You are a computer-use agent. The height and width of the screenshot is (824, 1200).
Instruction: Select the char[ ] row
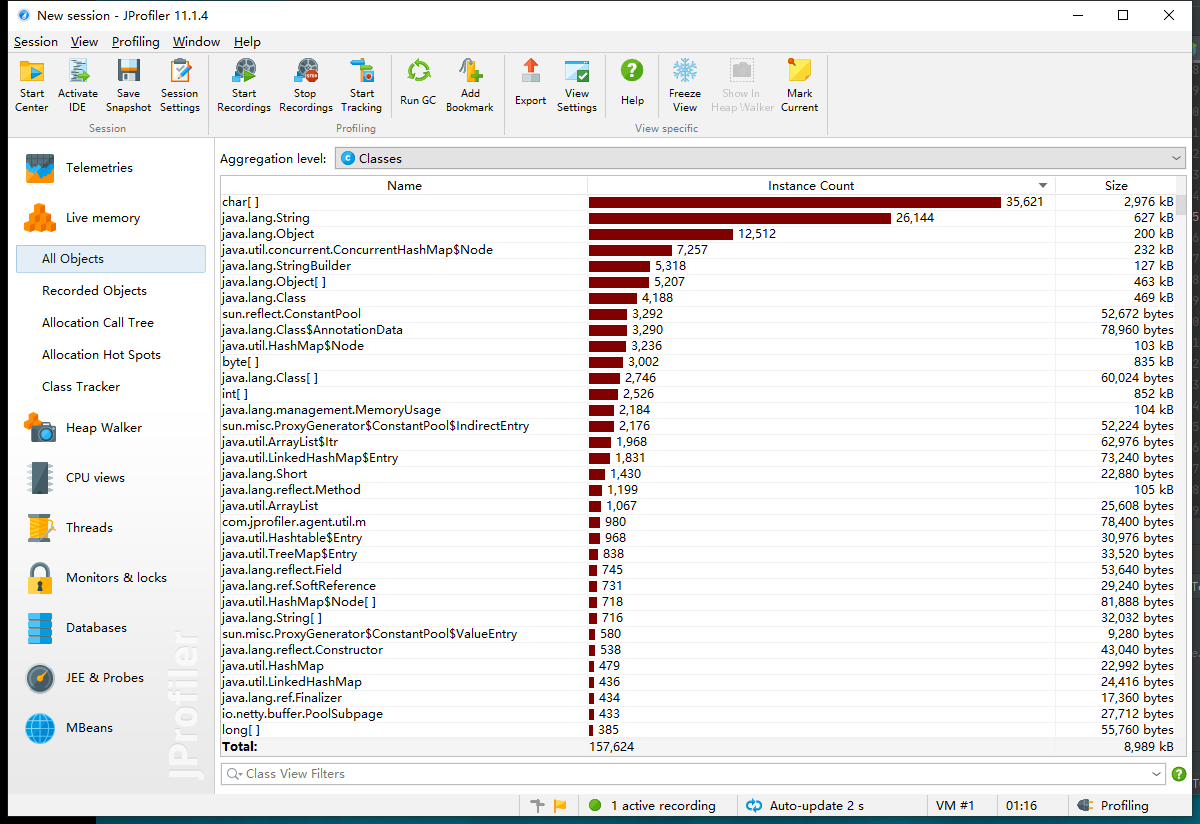pos(698,202)
